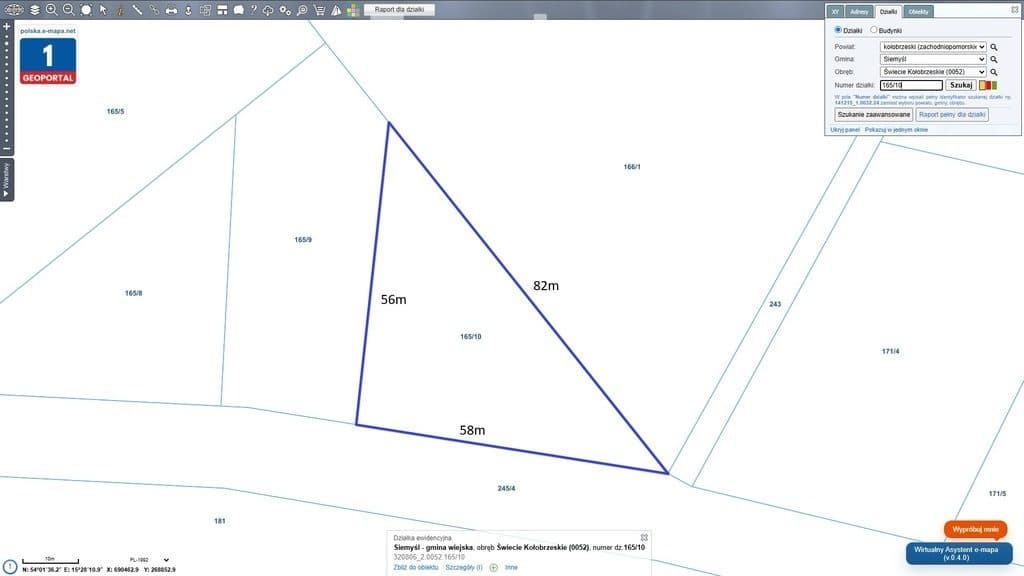Screen dimensions: 1024x576
Task: Switch to the Działki tab
Action: [888, 12]
